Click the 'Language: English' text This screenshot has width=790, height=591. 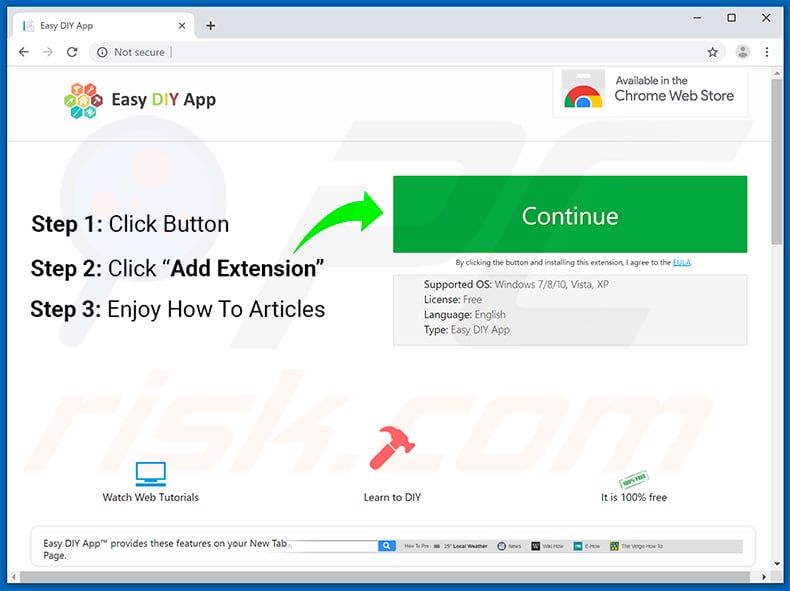point(465,314)
